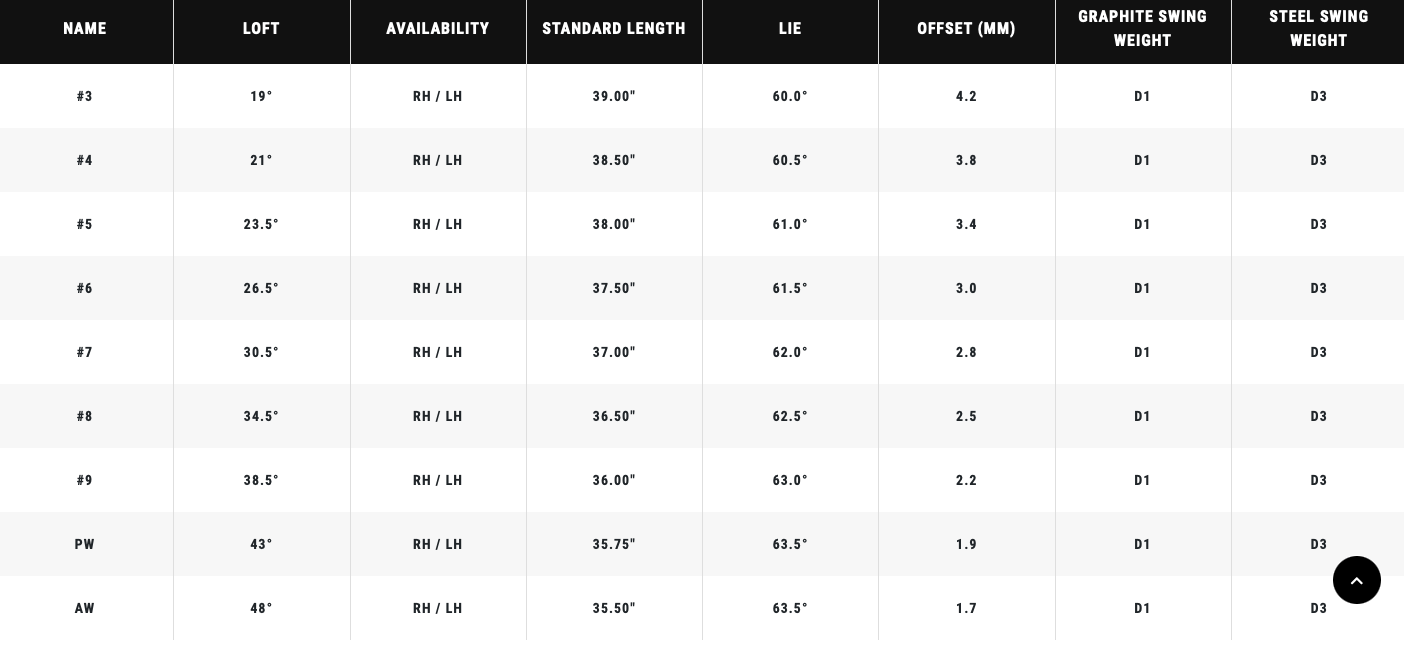Image resolution: width=1404 pixels, height=645 pixels.
Task: Select the STEEL SWING WEIGHT header
Action: [1318, 29]
